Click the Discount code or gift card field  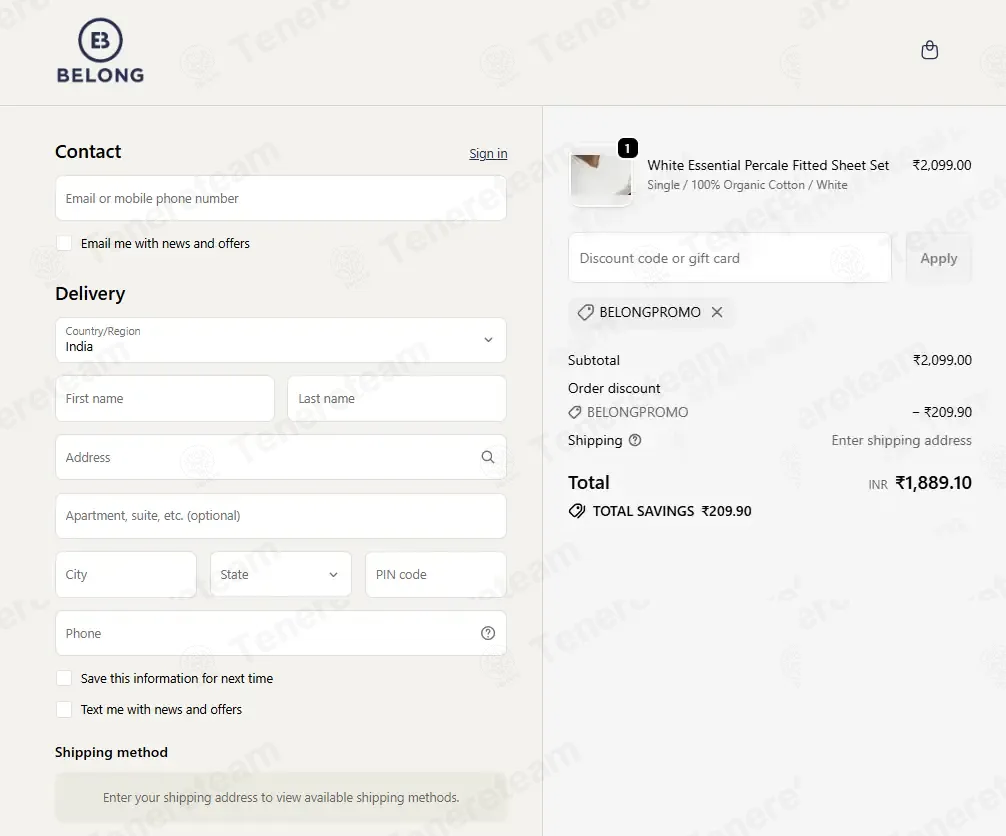729,258
